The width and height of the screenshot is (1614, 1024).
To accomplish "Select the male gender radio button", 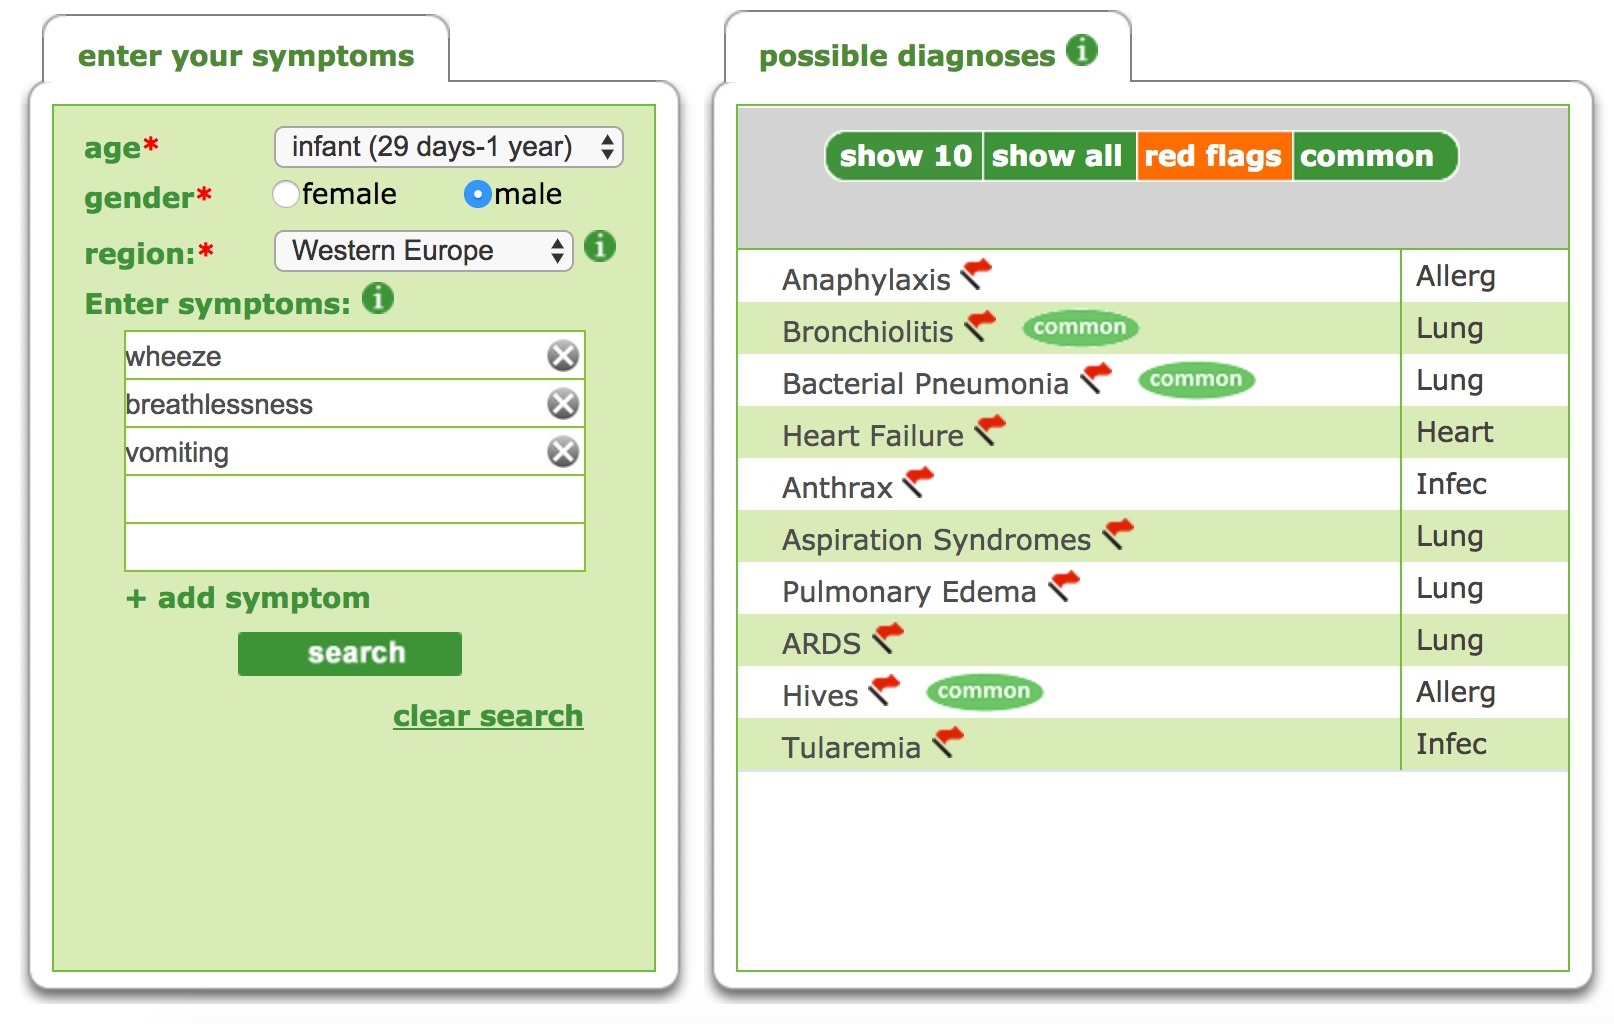I will coord(480,195).
